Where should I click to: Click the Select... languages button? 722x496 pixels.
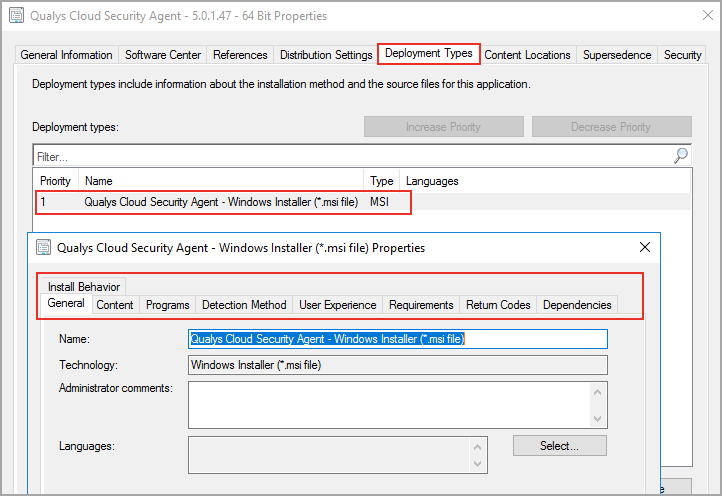tap(560, 446)
